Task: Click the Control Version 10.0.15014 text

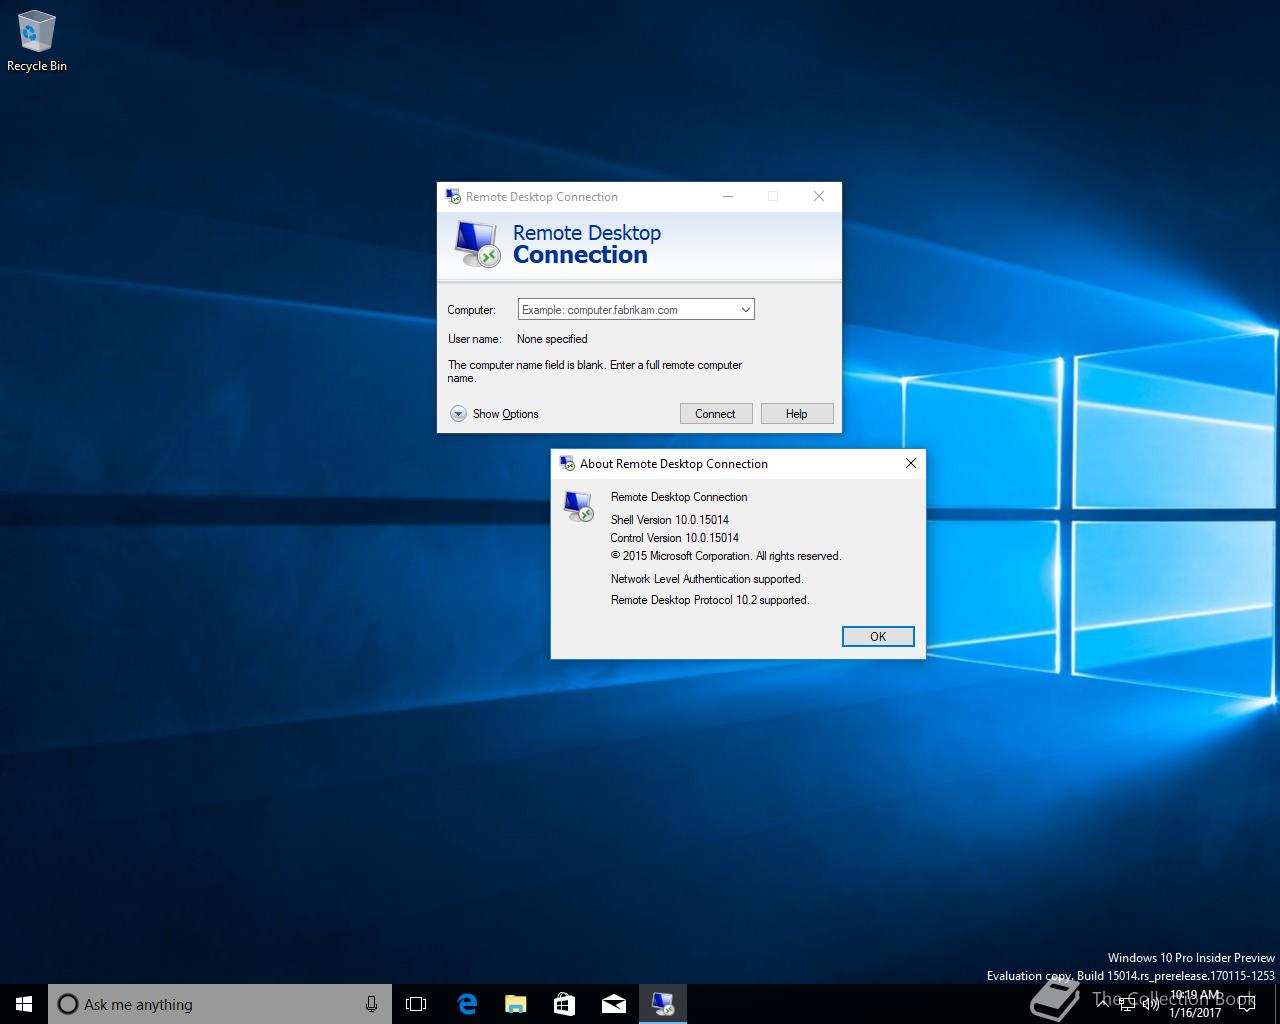Action: click(x=675, y=538)
